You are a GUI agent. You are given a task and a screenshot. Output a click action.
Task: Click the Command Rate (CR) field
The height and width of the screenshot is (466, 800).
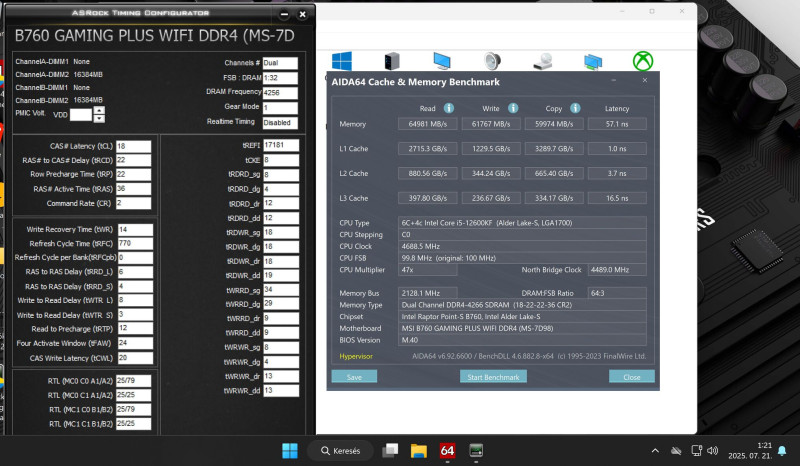tap(134, 203)
